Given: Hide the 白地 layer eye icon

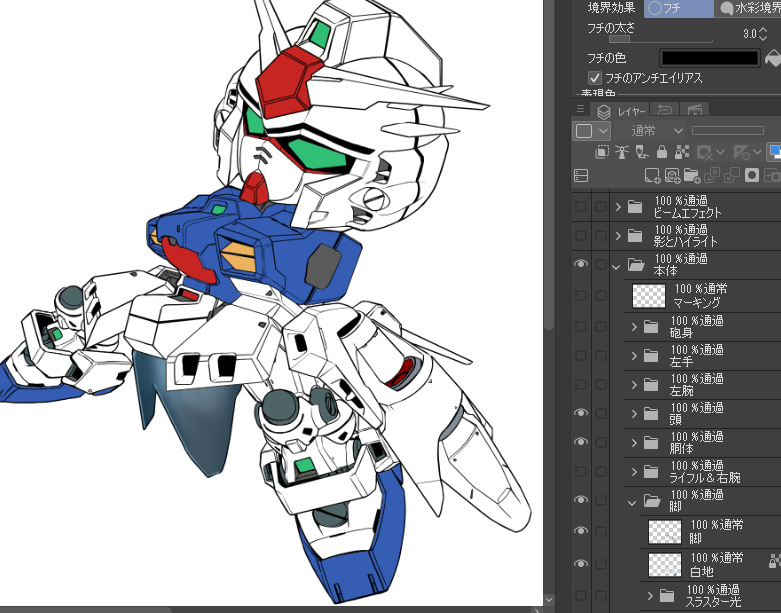Looking at the screenshot, I should (x=581, y=563).
